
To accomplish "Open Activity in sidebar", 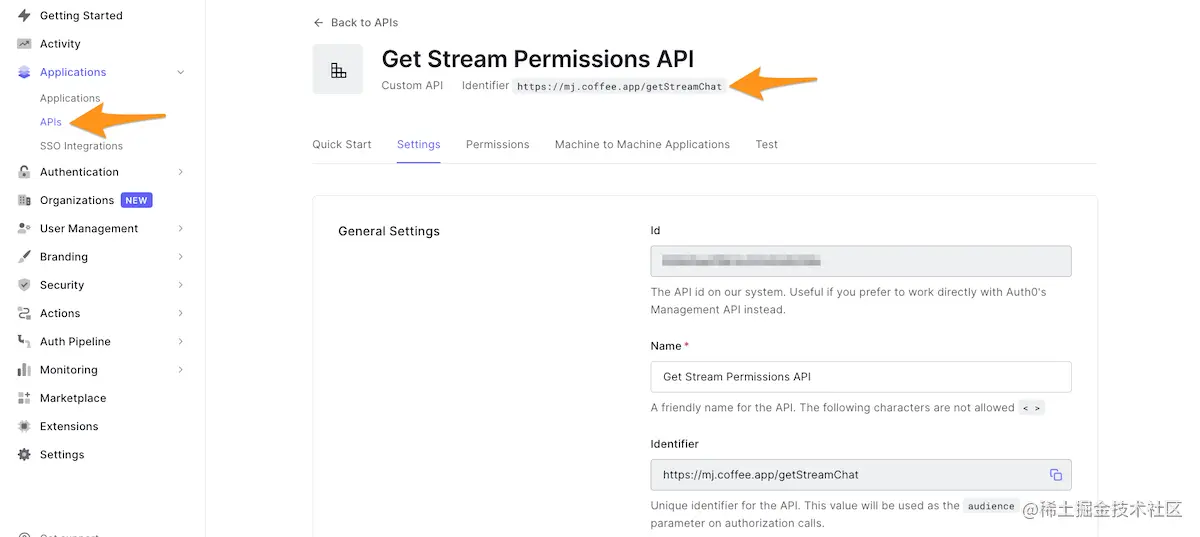I will coord(60,44).
